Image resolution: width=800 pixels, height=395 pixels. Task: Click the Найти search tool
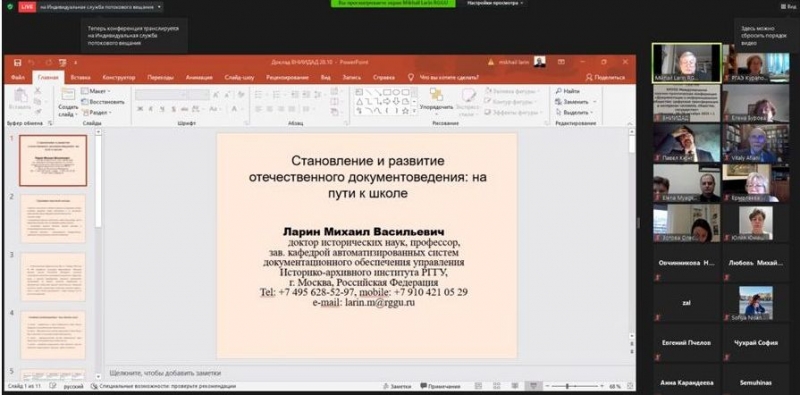568,91
